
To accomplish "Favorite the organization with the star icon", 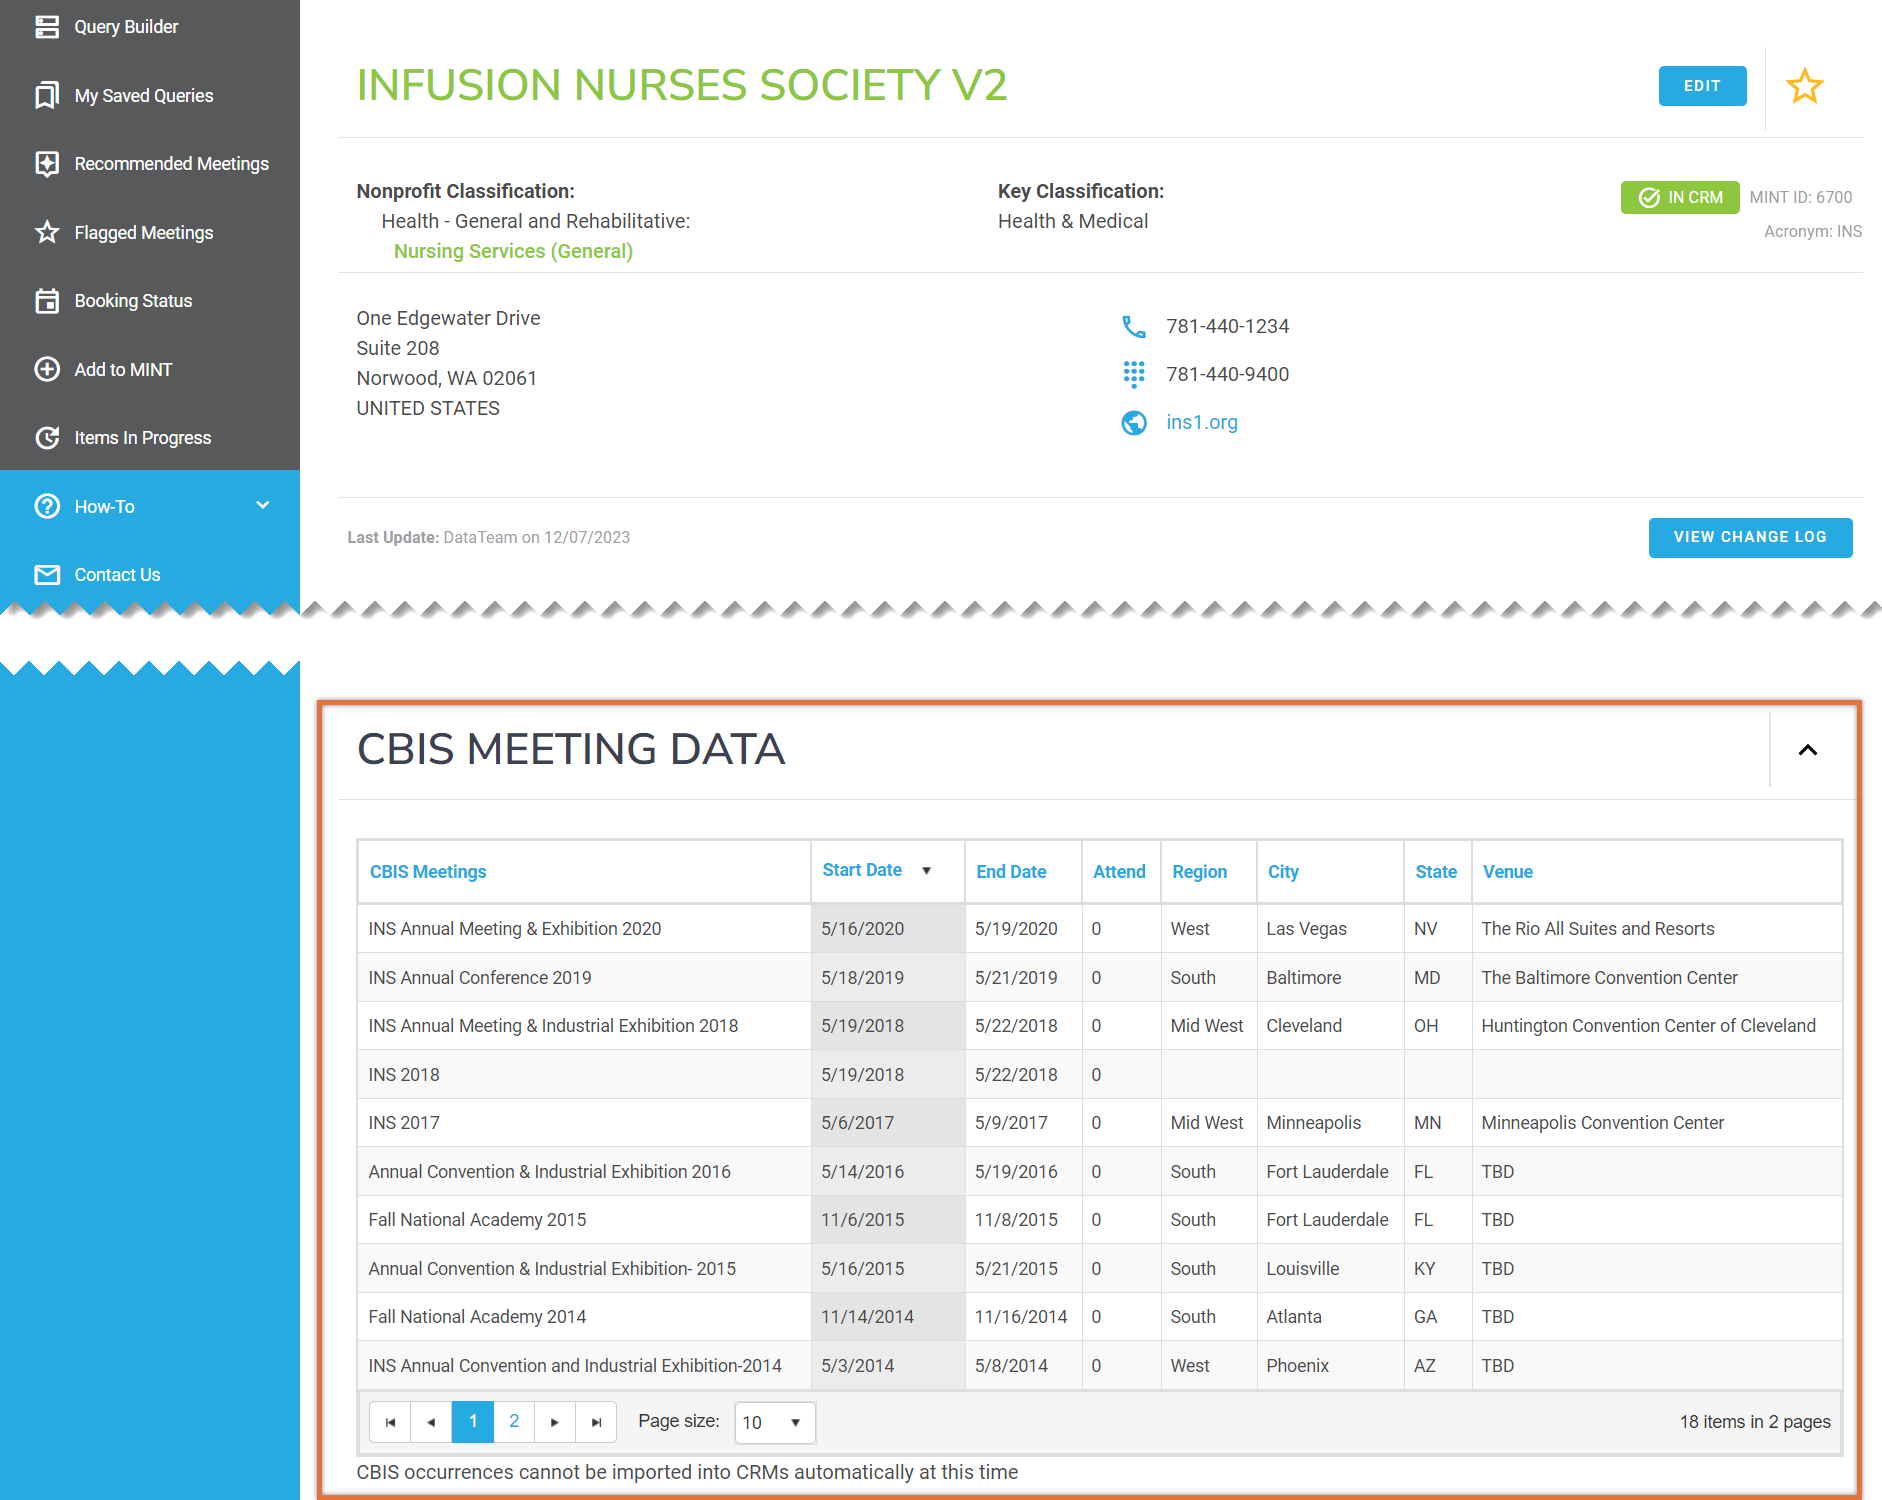I will (1804, 86).
